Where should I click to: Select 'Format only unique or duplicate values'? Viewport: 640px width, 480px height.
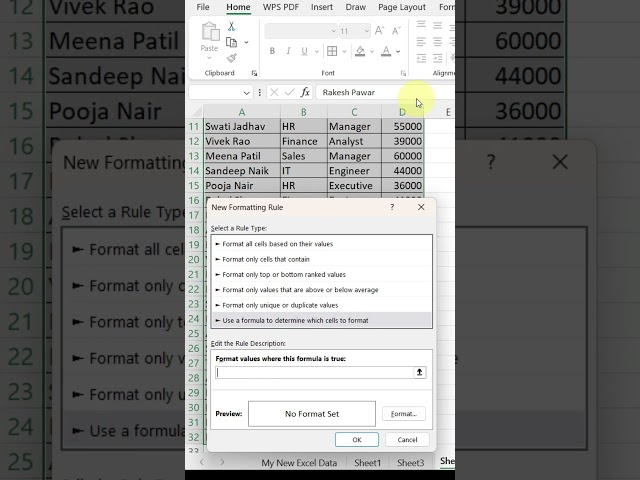click(322, 305)
